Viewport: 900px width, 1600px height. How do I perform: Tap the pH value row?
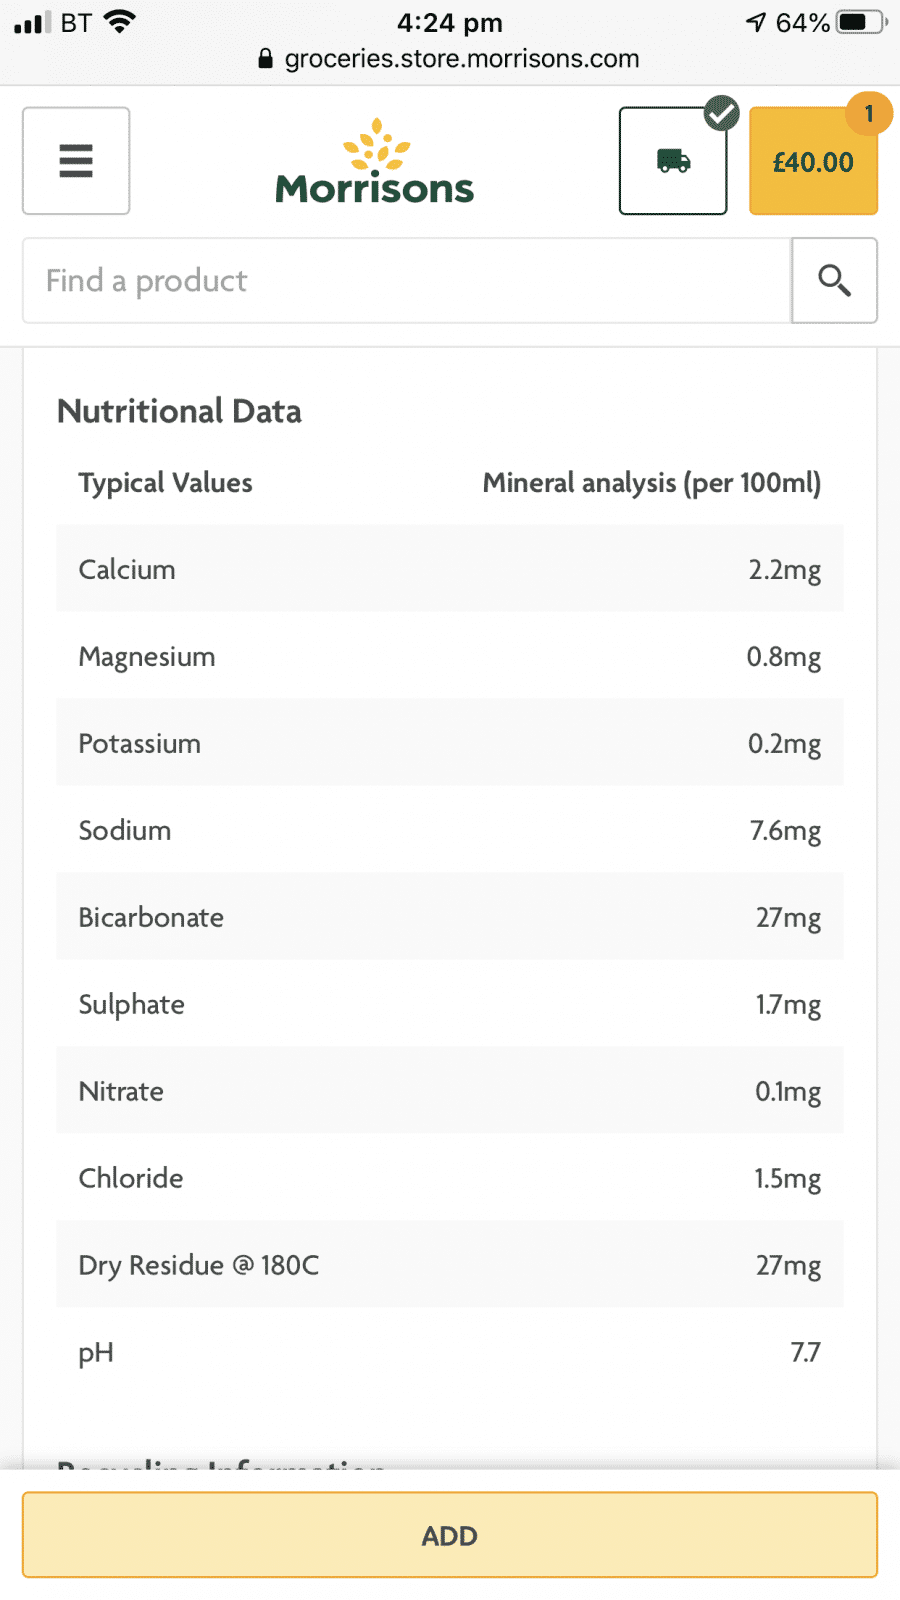[450, 1352]
